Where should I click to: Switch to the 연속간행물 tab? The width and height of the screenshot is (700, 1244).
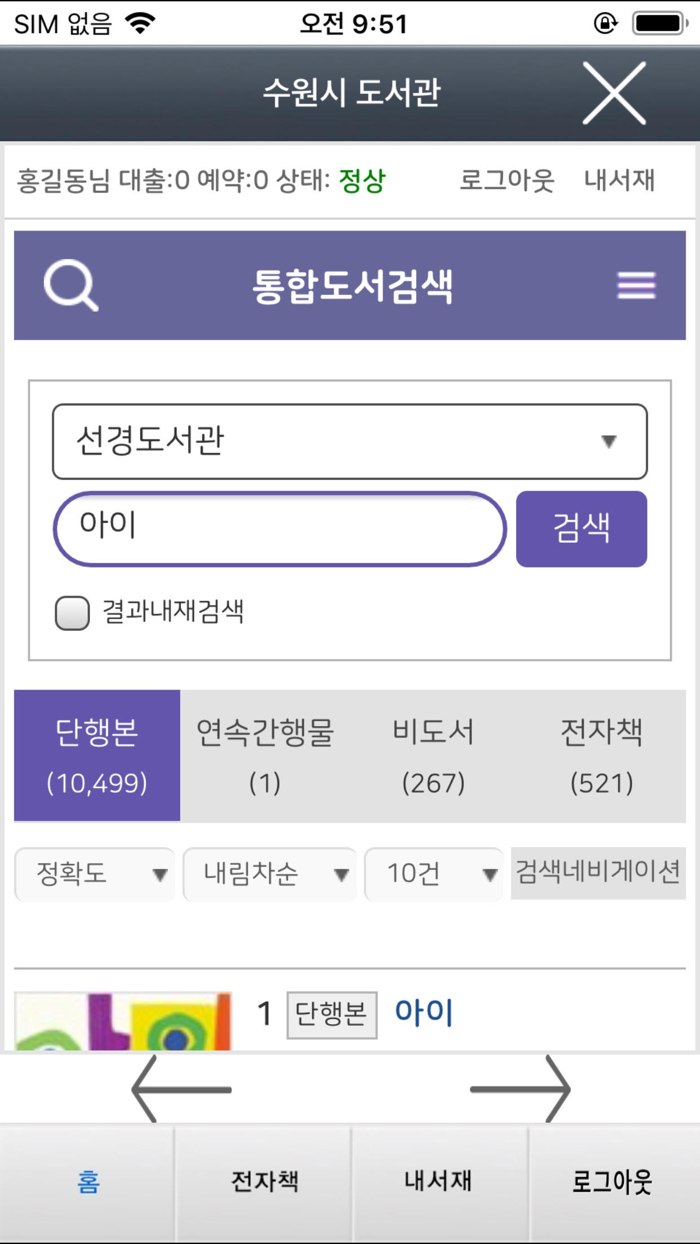pos(264,755)
